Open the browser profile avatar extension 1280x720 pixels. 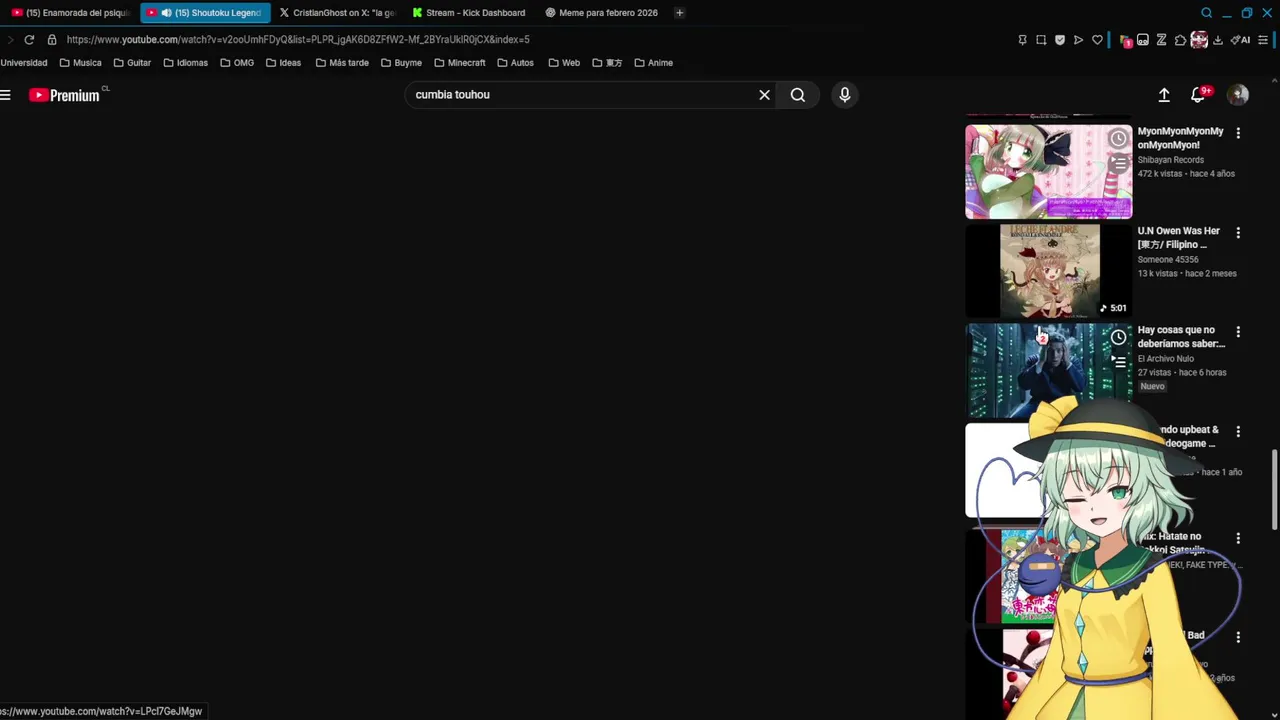click(1199, 40)
